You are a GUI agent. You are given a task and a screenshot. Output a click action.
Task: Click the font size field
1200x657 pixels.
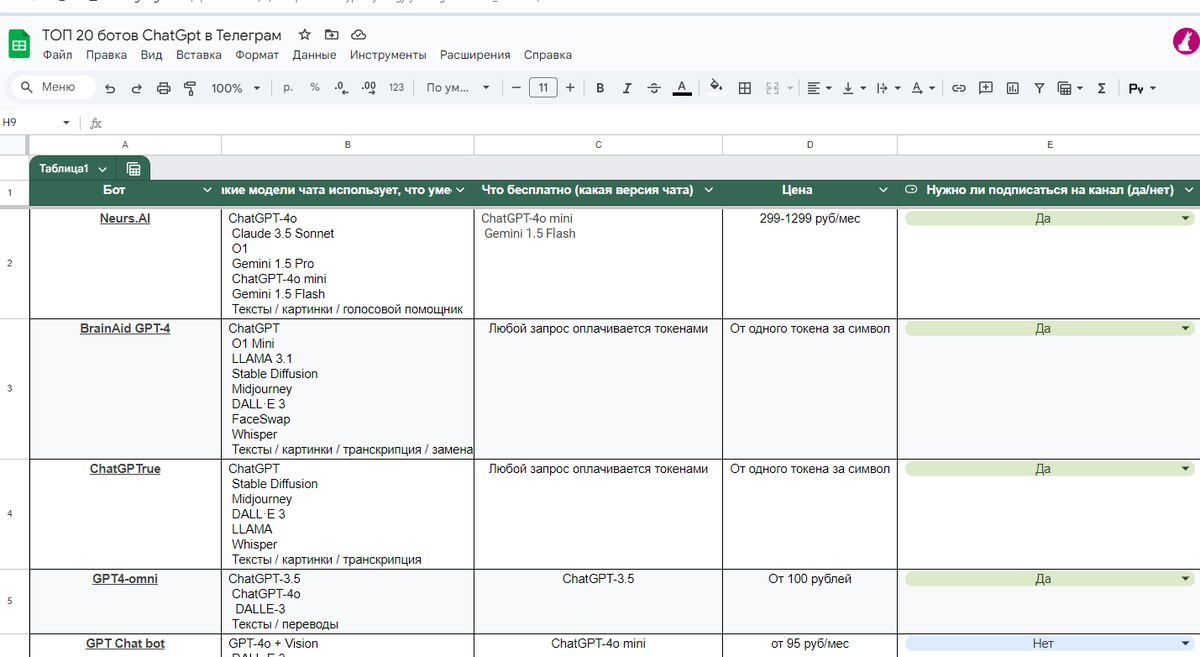(x=543, y=88)
